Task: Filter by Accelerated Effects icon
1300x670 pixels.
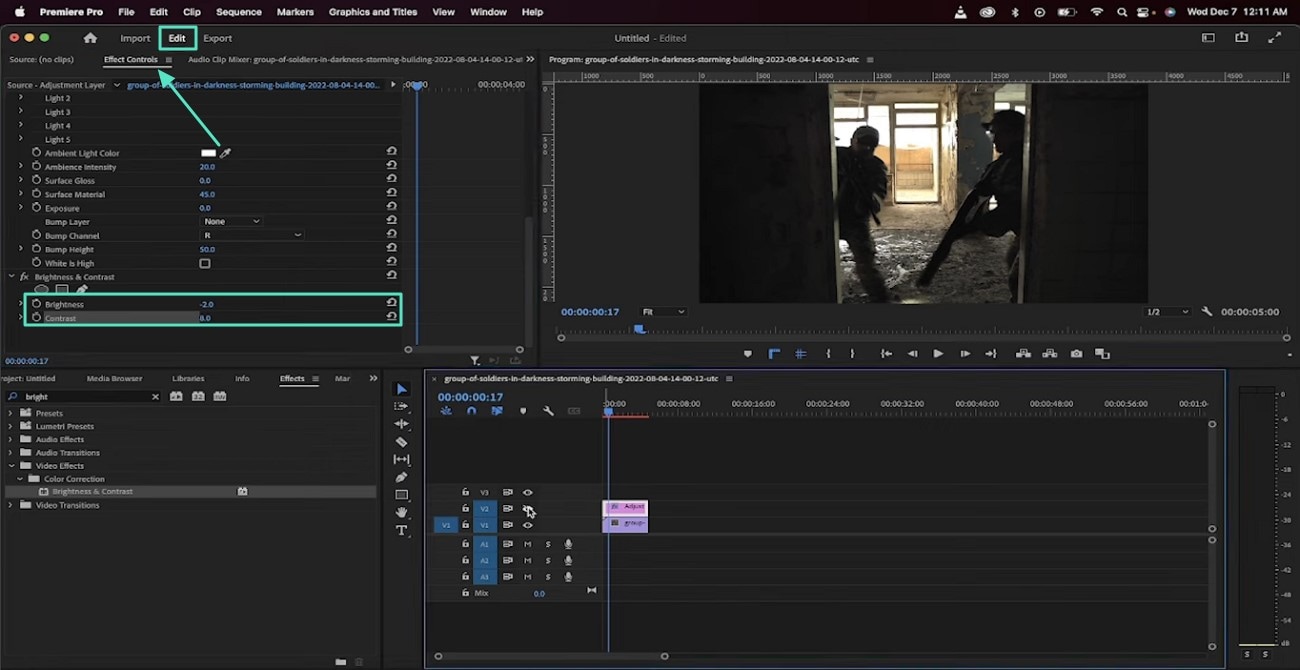Action: [x=176, y=396]
